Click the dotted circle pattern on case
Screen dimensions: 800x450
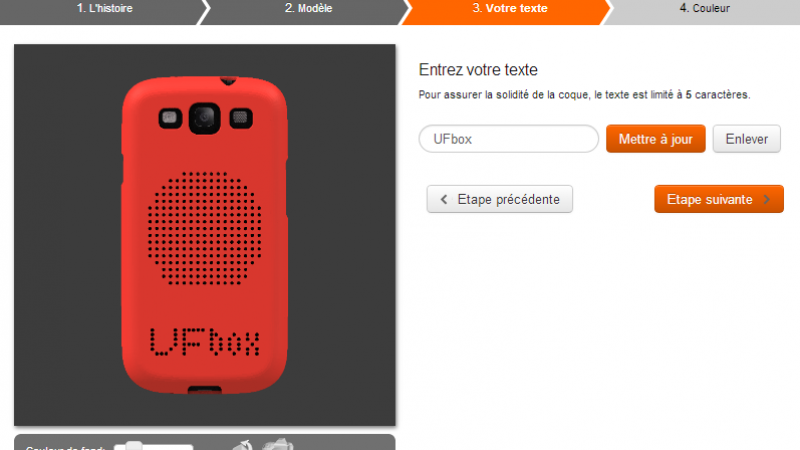[205, 228]
